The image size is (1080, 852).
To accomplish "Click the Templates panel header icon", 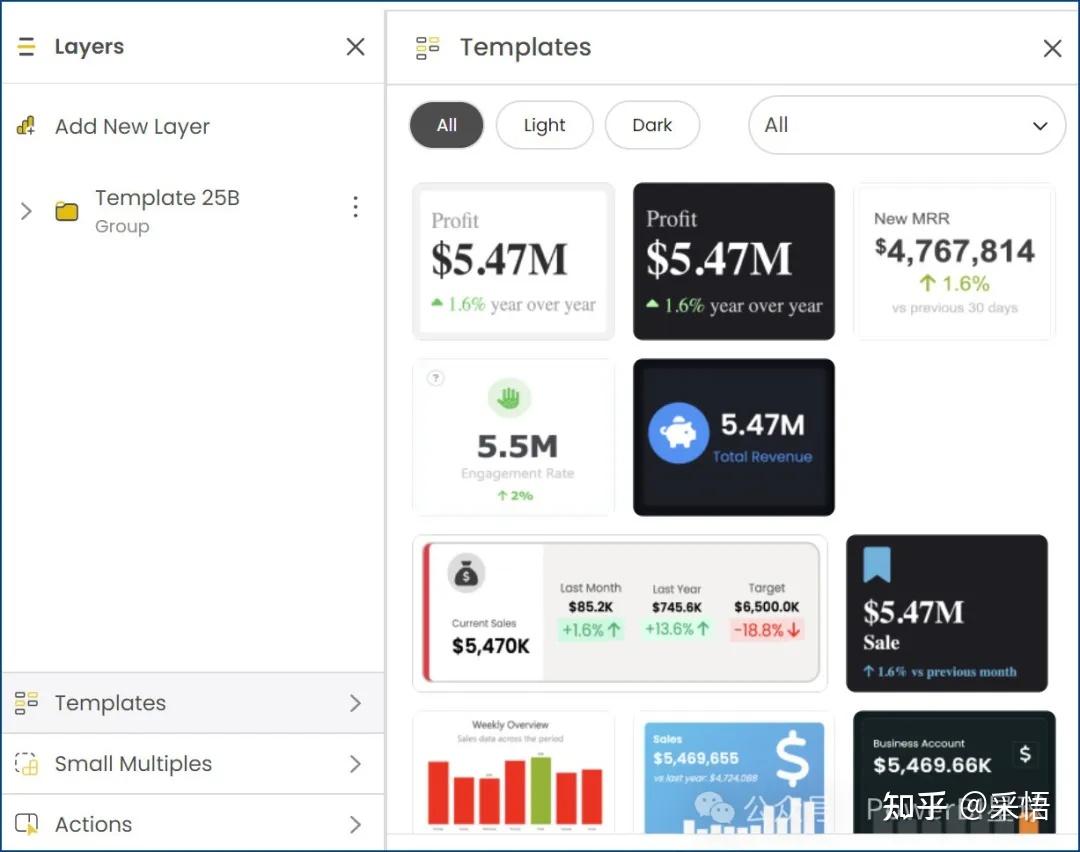I will [428, 48].
